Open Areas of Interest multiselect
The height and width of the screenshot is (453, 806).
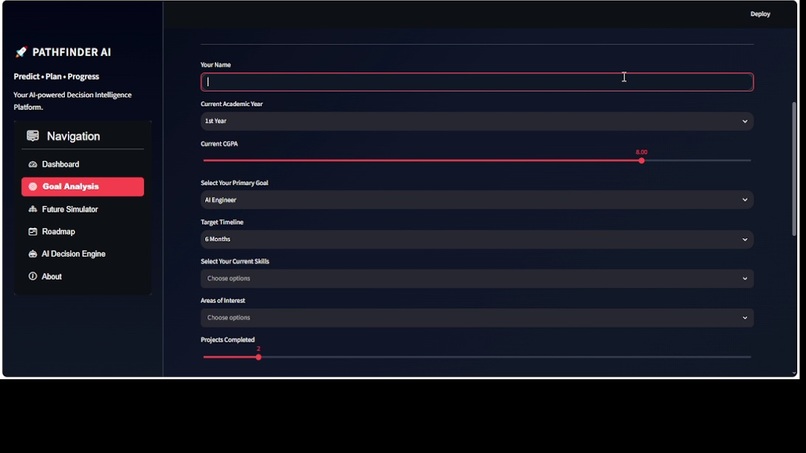coord(477,318)
